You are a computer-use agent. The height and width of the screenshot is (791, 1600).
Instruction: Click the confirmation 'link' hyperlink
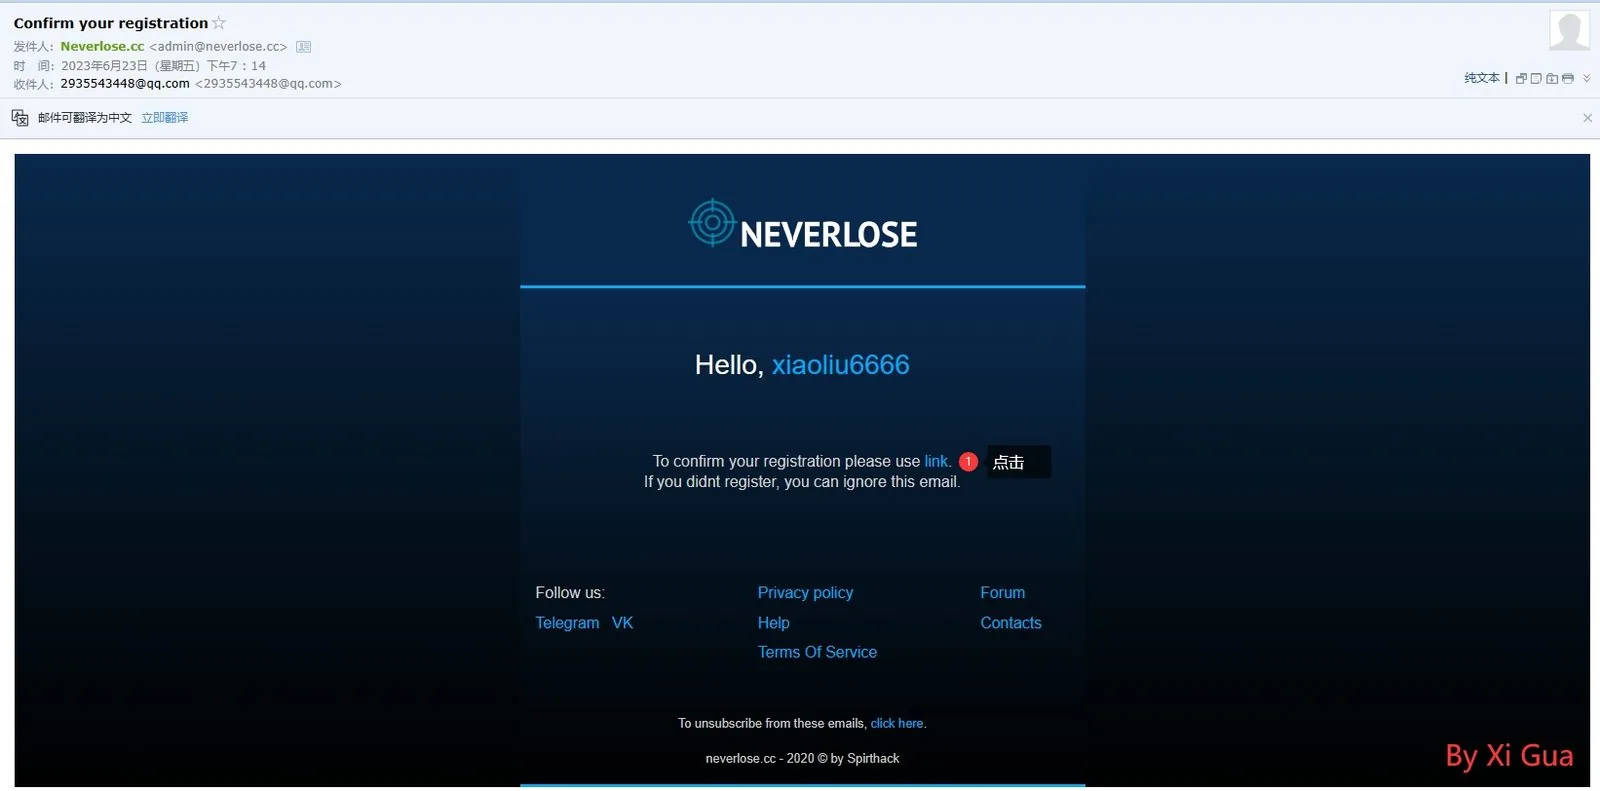[935, 461]
